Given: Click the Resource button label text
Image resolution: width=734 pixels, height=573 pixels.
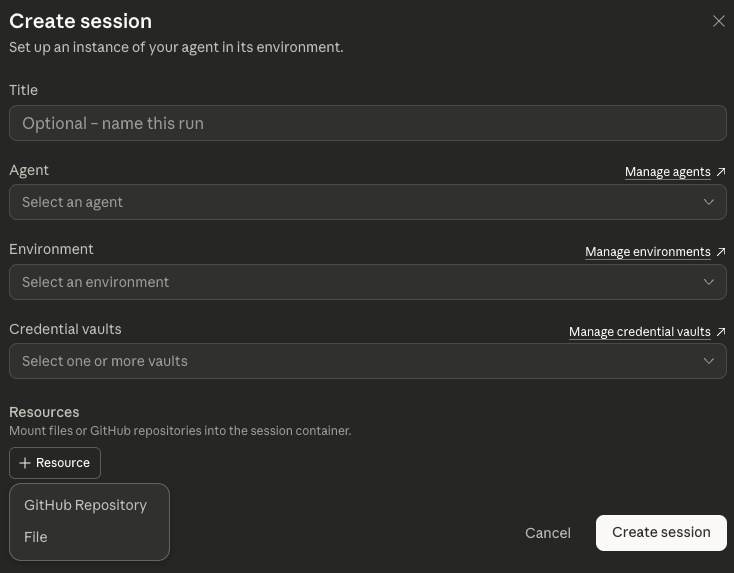Looking at the screenshot, I should pos(63,463).
